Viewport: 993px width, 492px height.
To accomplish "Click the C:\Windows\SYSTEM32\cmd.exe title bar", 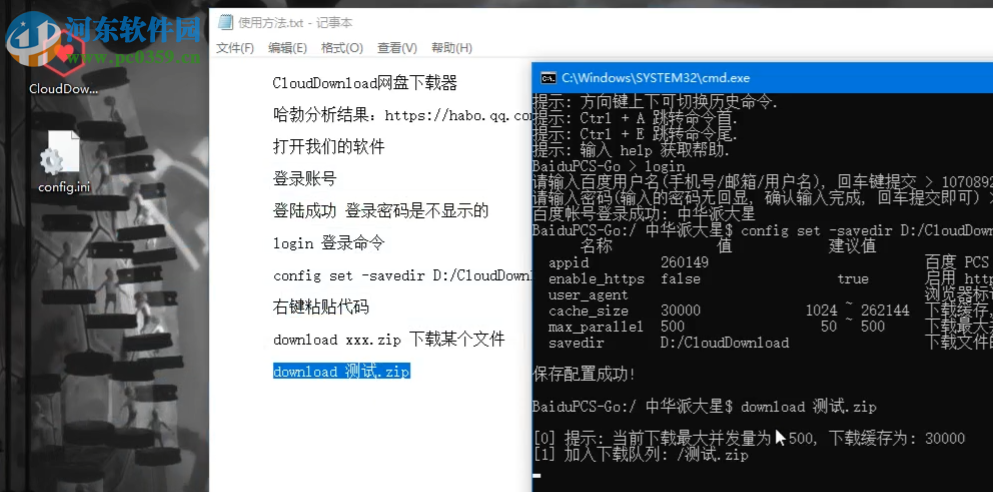I will 655,79.
